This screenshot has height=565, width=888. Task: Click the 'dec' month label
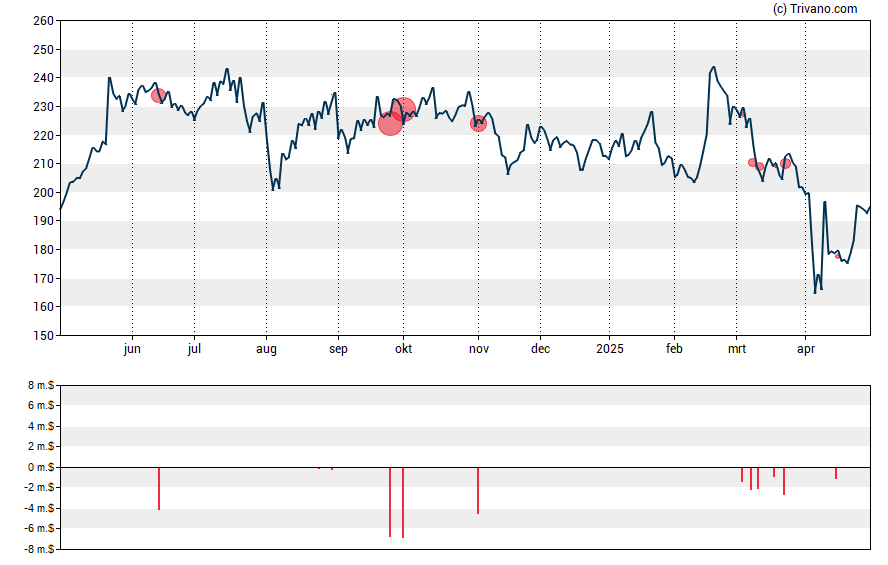[540, 349]
